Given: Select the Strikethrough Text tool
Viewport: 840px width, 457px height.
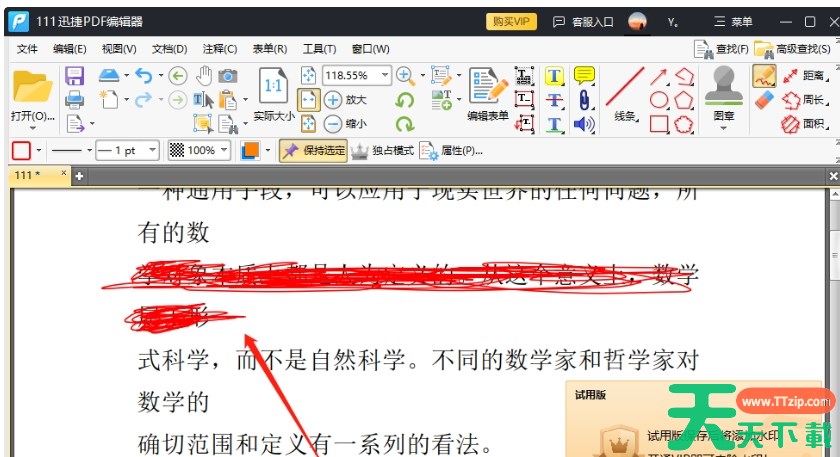Looking at the screenshot, I should (554, 100).
